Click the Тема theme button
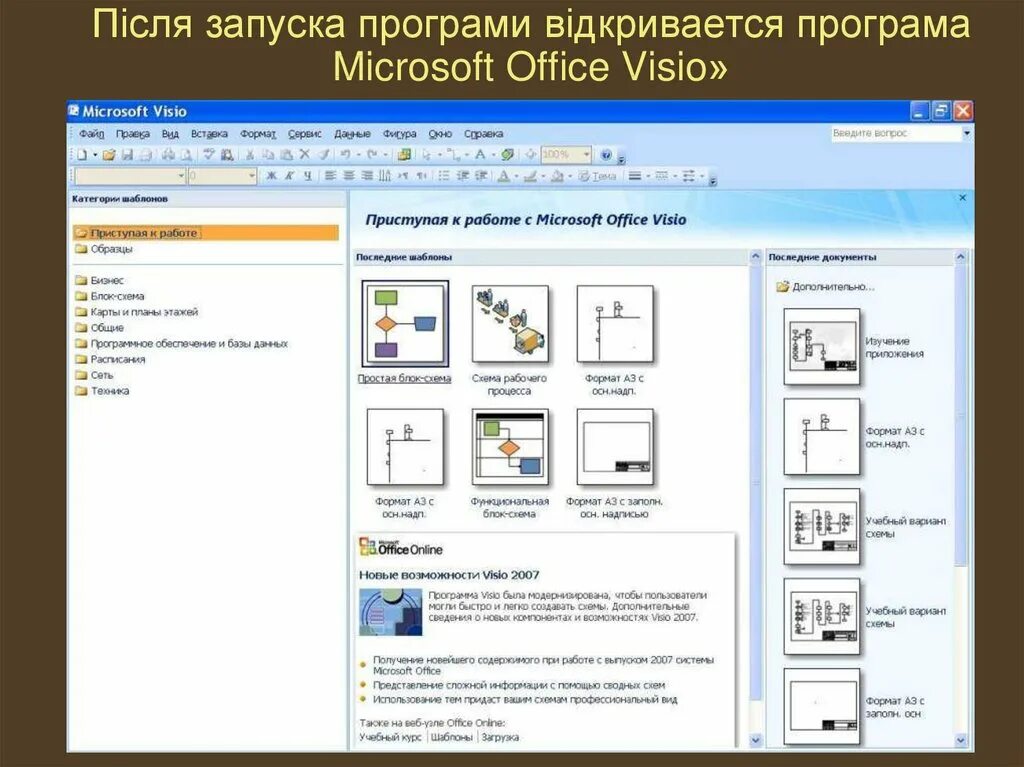 tap(596, 176)
